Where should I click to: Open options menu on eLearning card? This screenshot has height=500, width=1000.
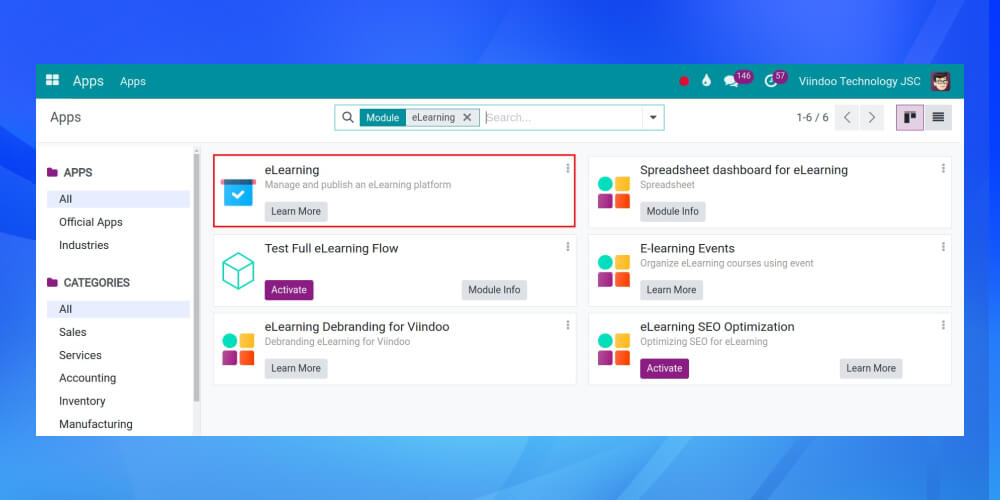(568, 168)
